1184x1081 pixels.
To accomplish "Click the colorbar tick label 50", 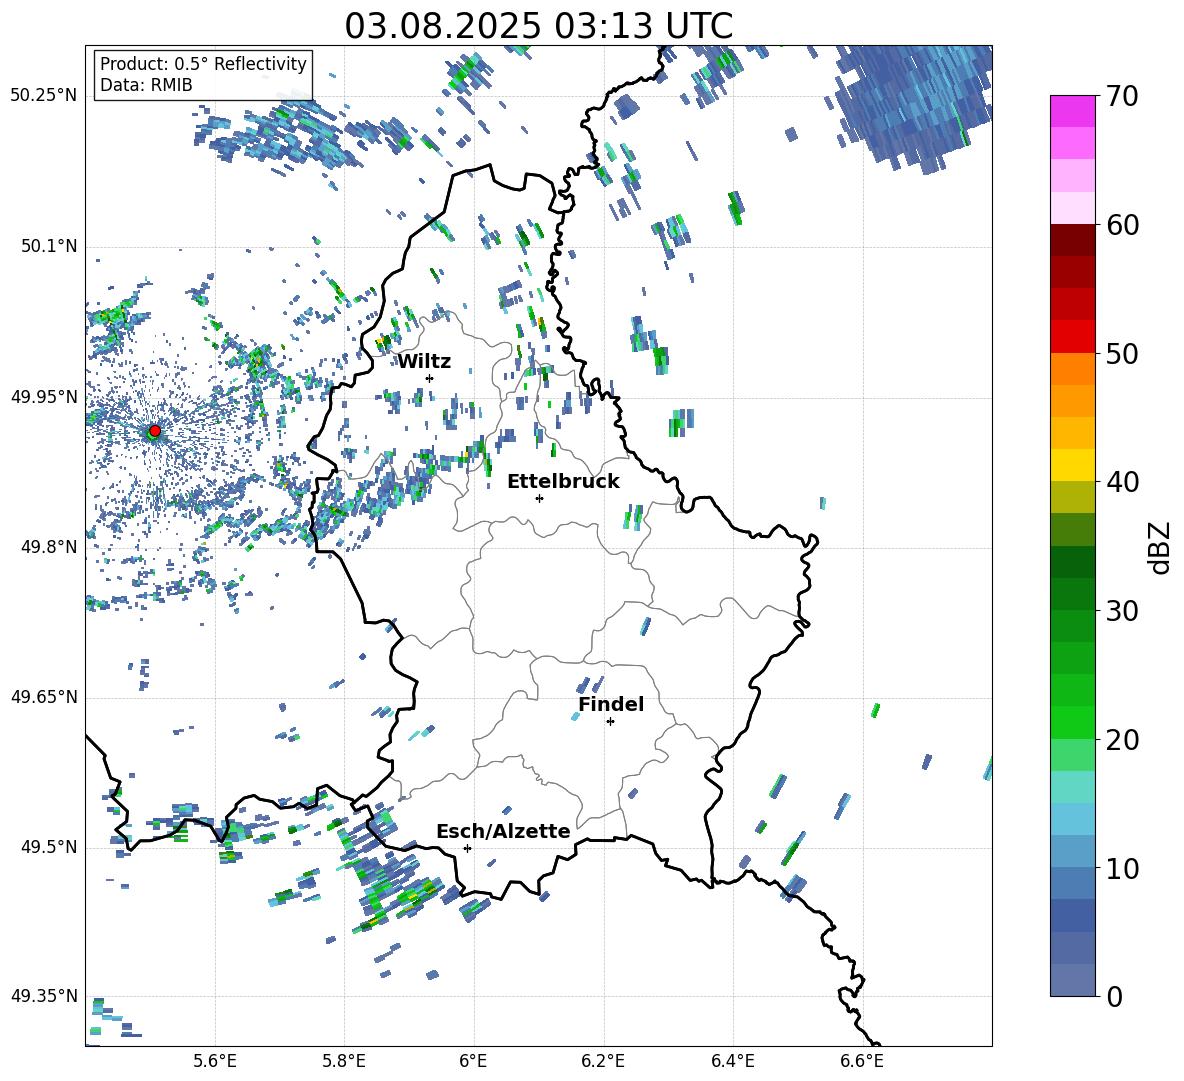I will (x=1122, y=354).
